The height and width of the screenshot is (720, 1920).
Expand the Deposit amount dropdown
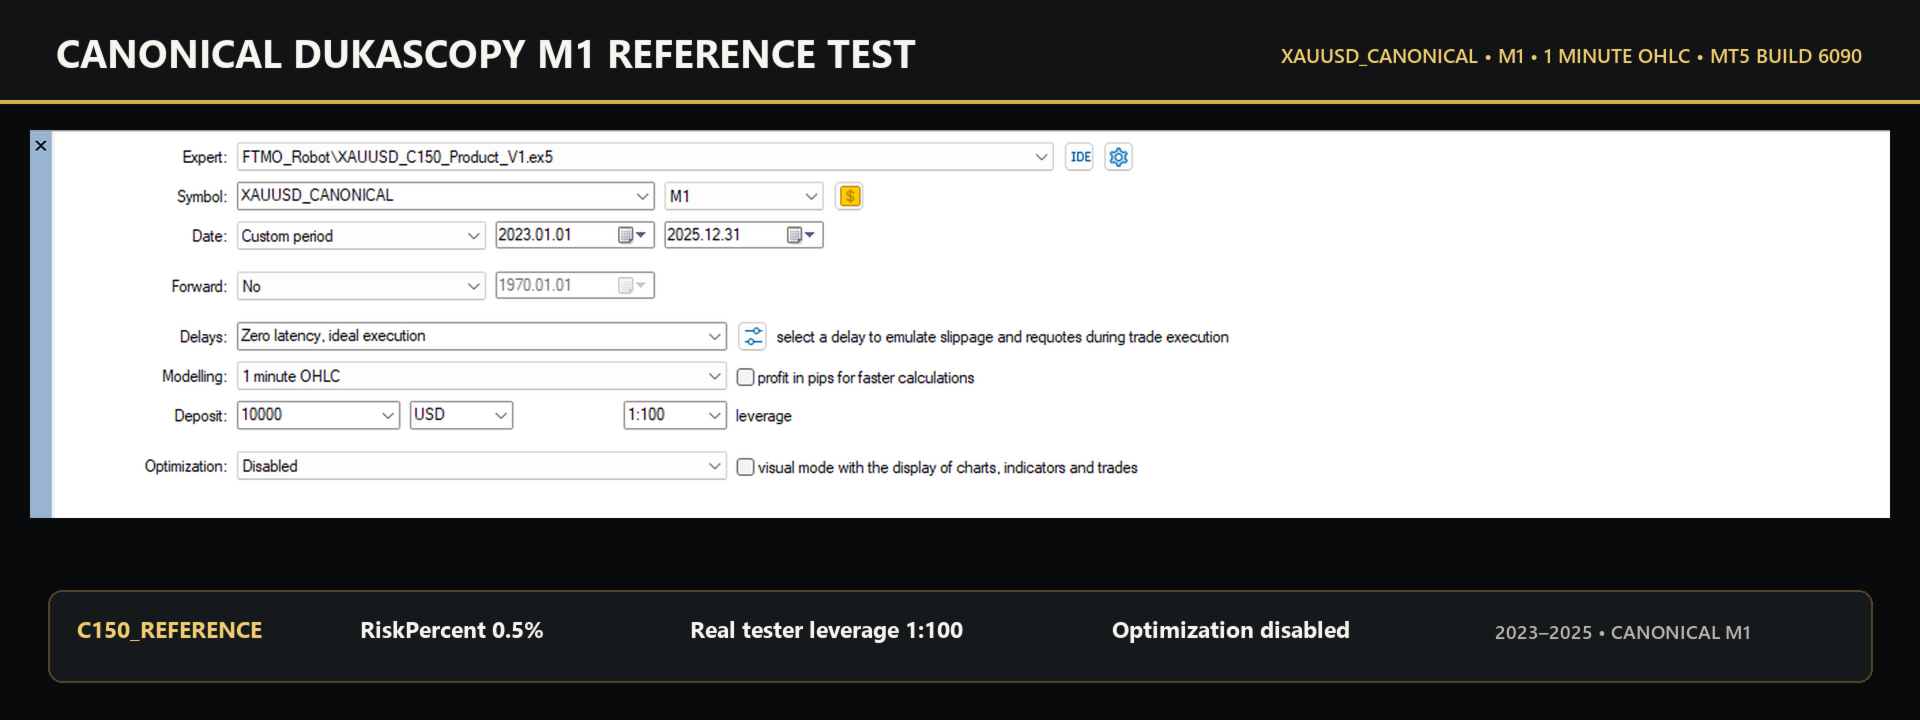point(388,415)
